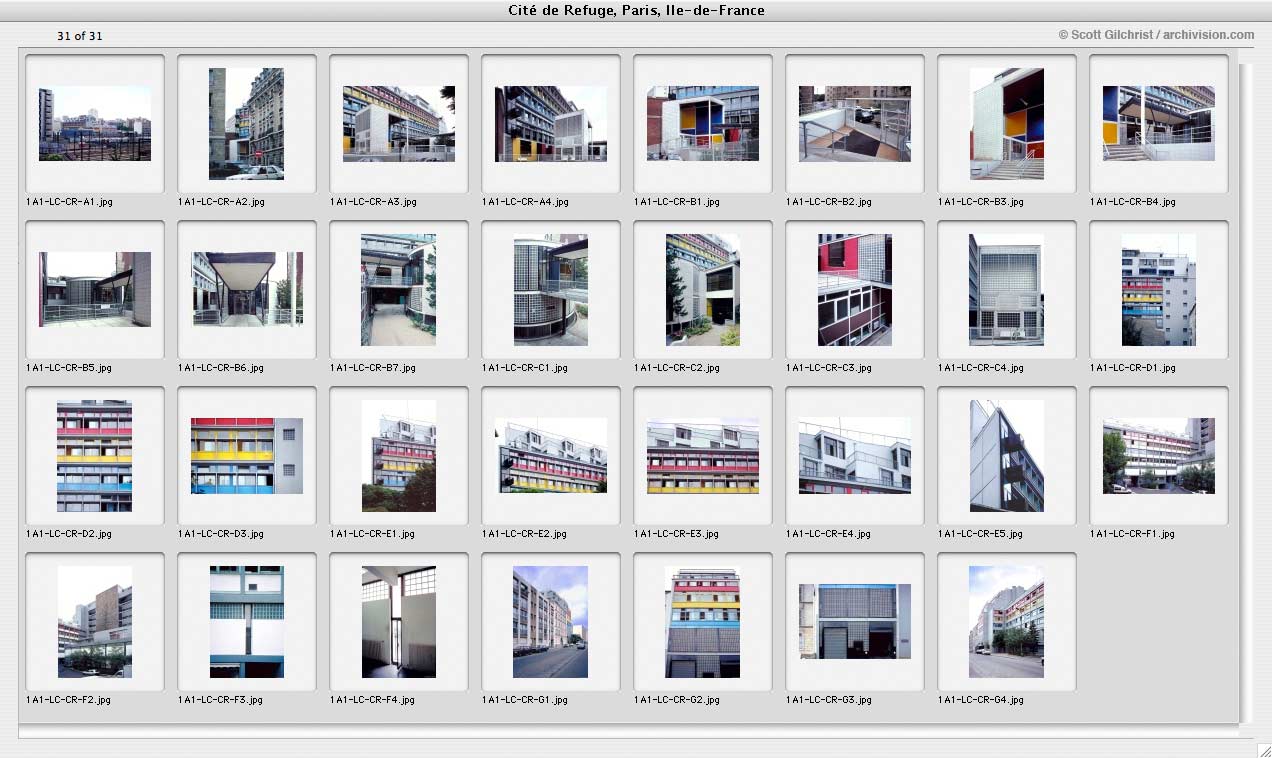Select the 1A1-LC-CR-B4.jpg thumbnail
The image size is (1272, 758).
click(x=1159, y=124)
